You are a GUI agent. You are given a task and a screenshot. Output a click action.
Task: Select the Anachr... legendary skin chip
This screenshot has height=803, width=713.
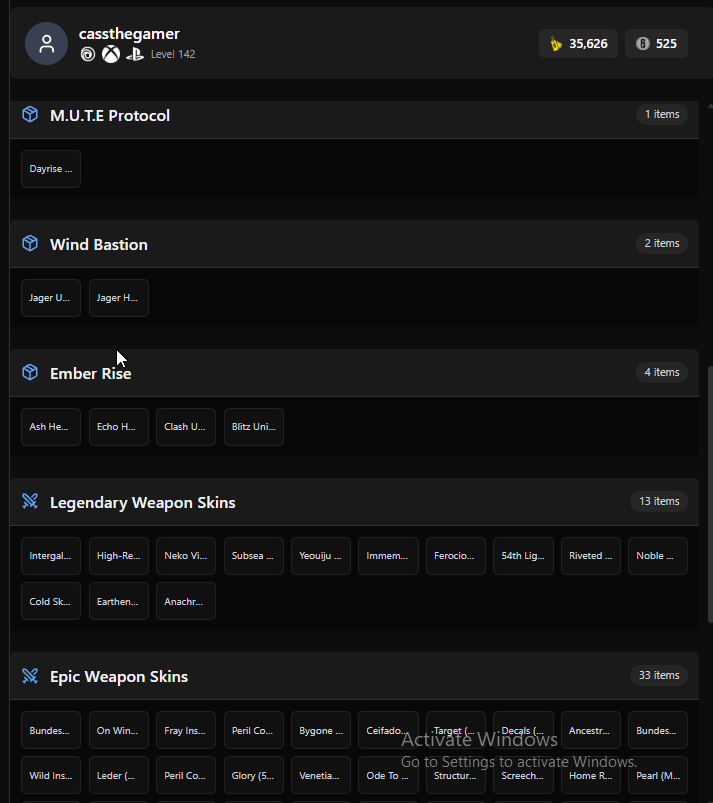tap(186, 601)
